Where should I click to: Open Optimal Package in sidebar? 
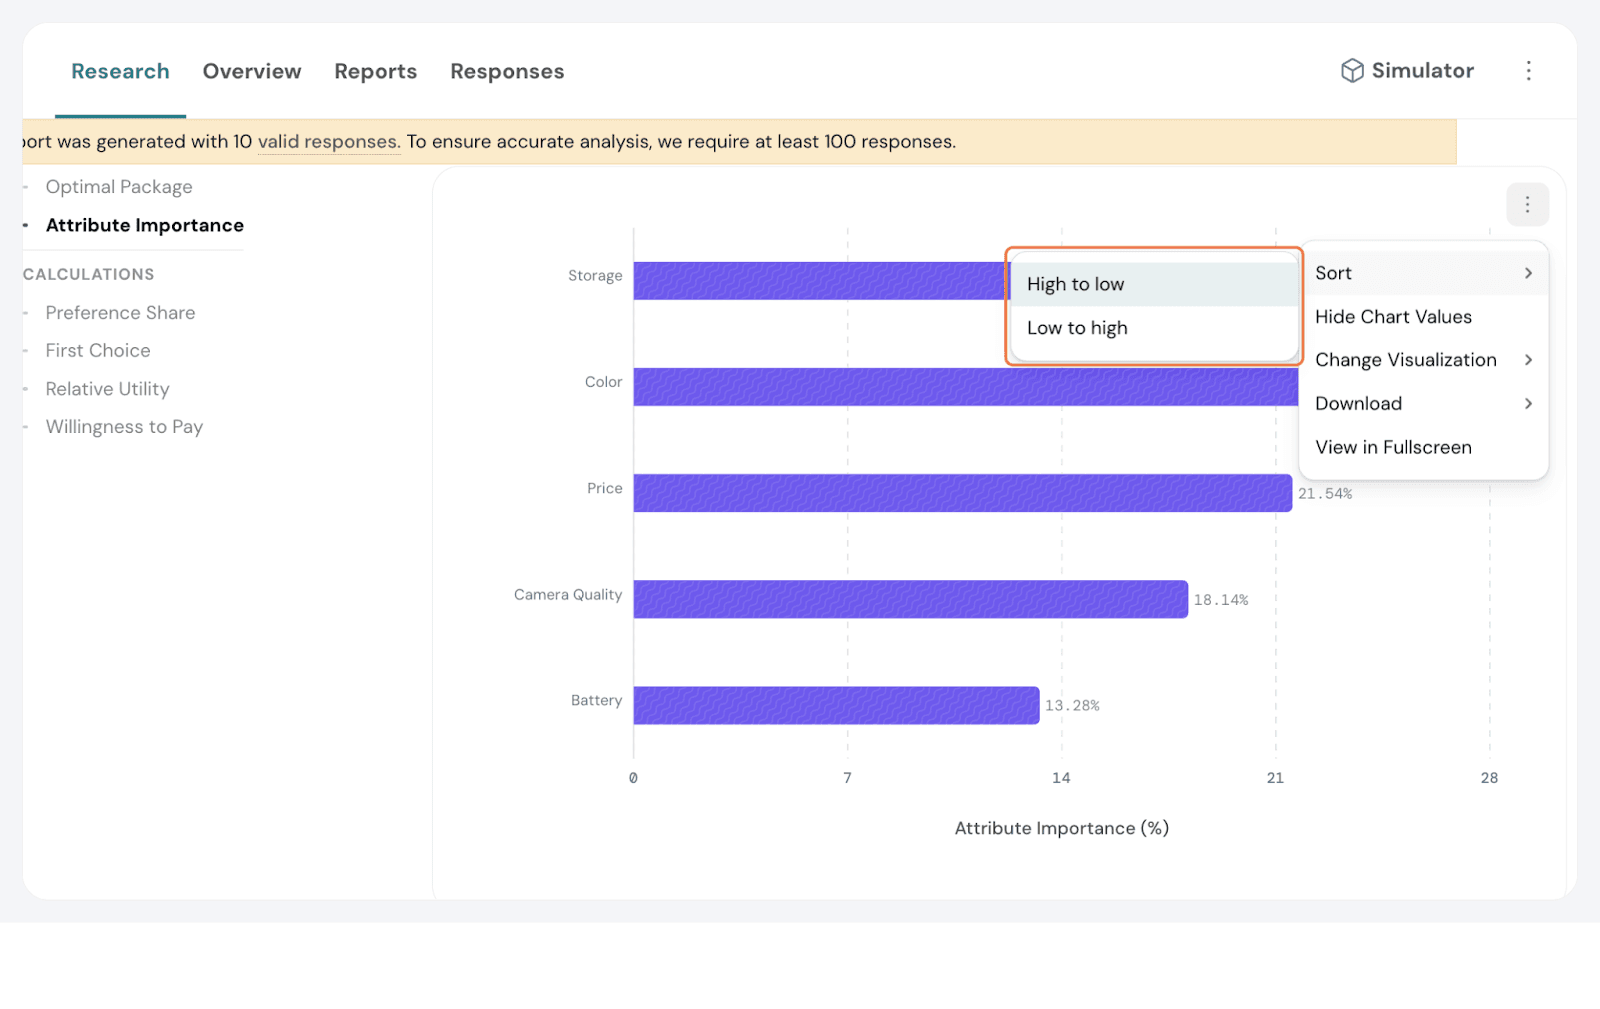pyautogui.click(x=119, y=187)
